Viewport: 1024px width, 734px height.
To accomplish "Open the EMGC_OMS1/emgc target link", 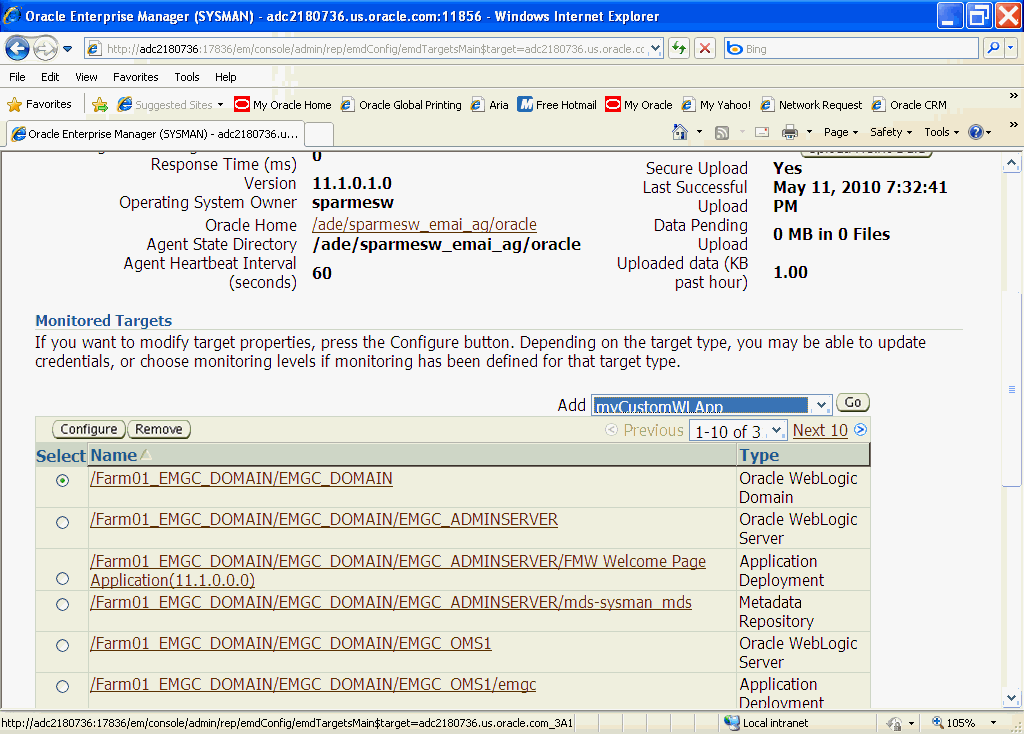I will pyautogui.click(x=313, y=684).
